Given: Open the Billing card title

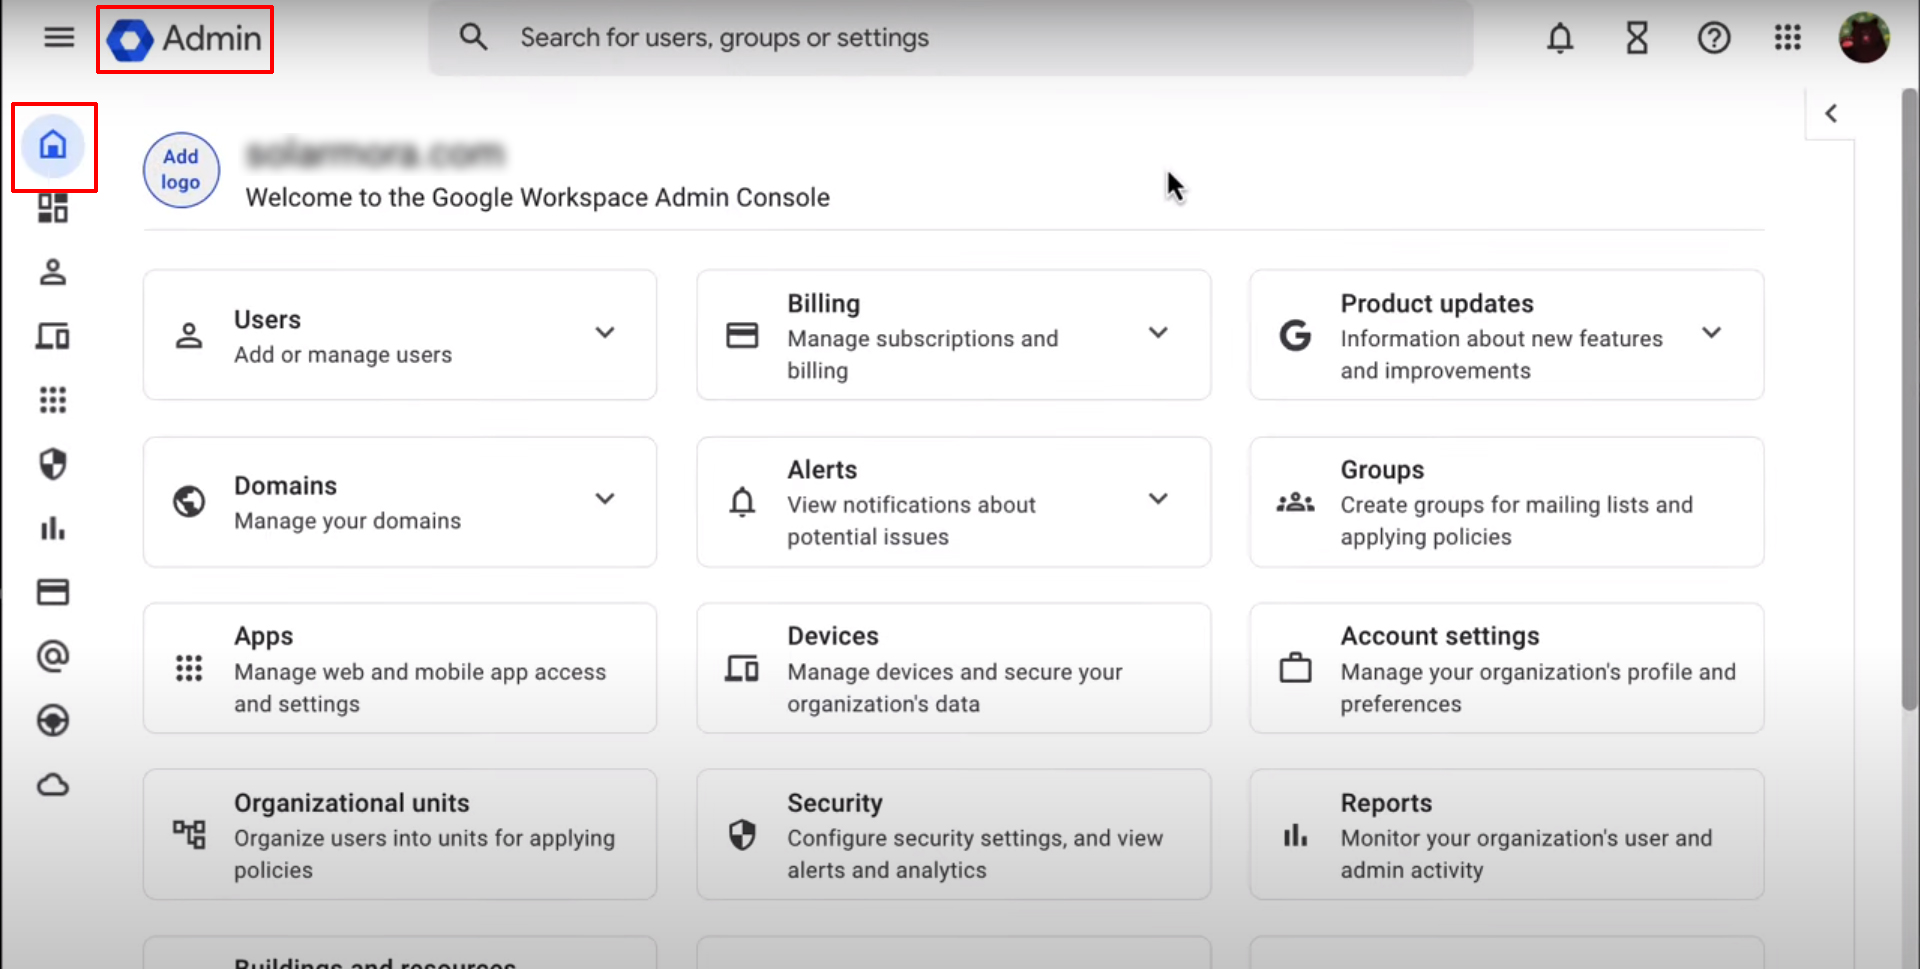Looking at the screenshot, I should pyautogui.click(x=823, y=304).
